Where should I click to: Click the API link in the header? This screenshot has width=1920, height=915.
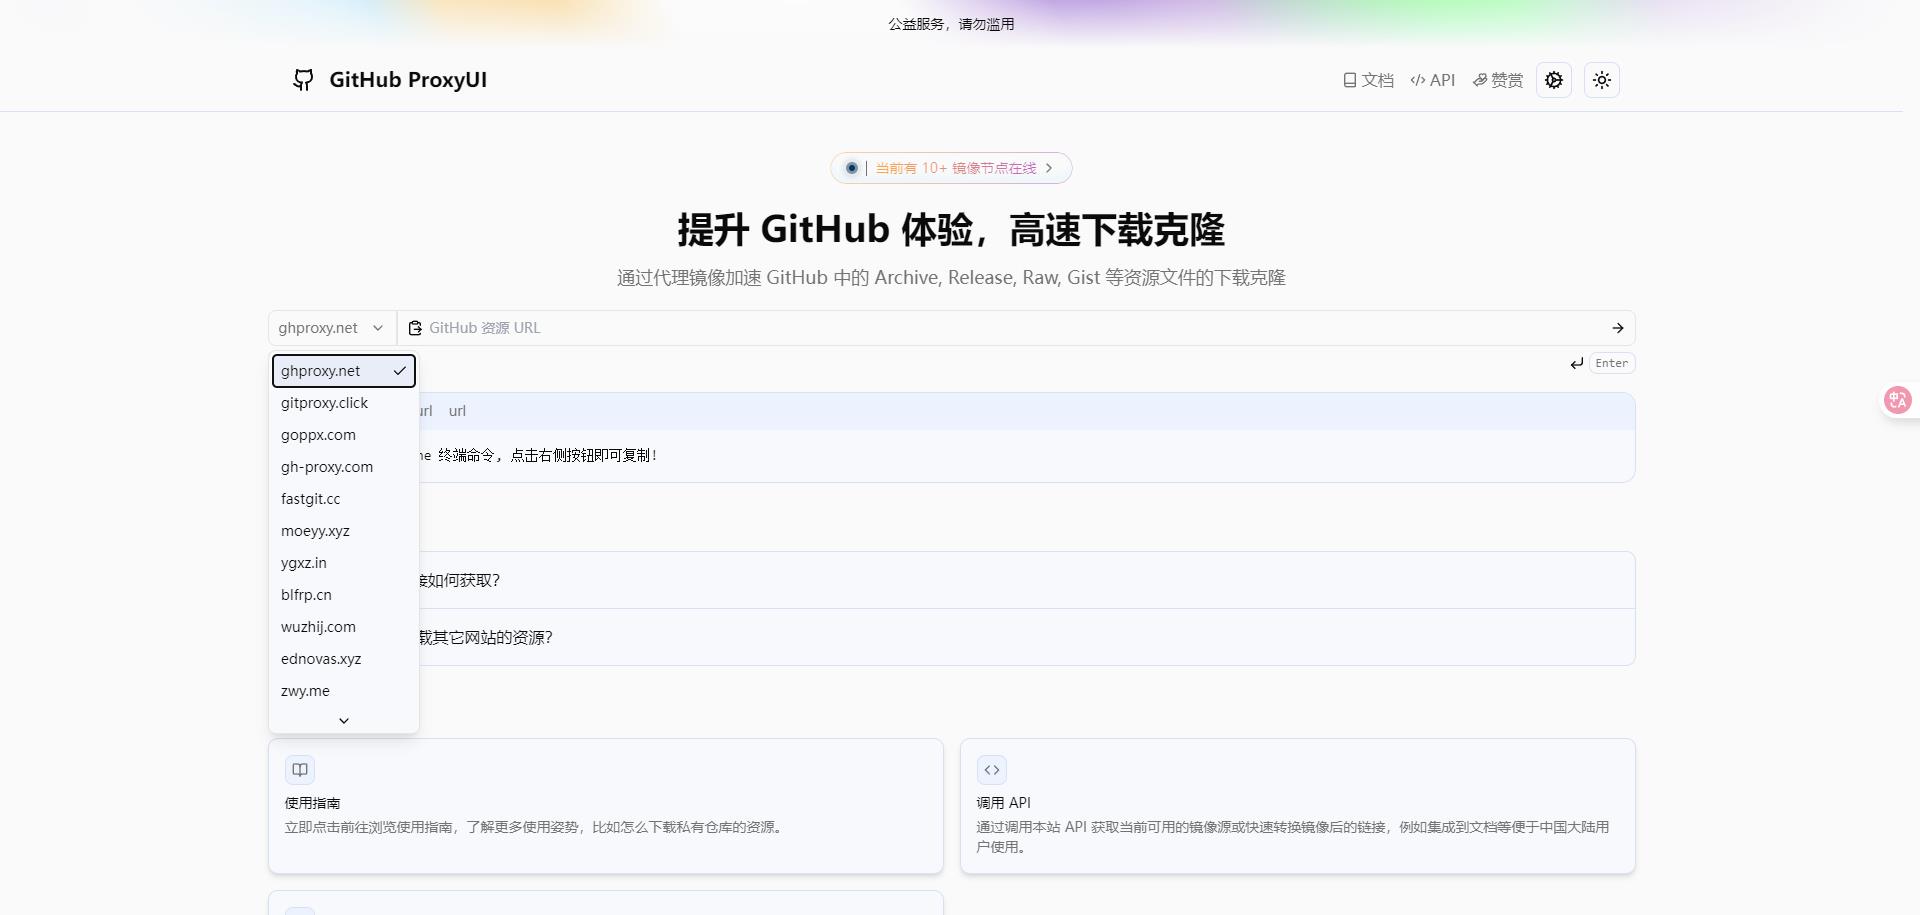[1432, 79]
